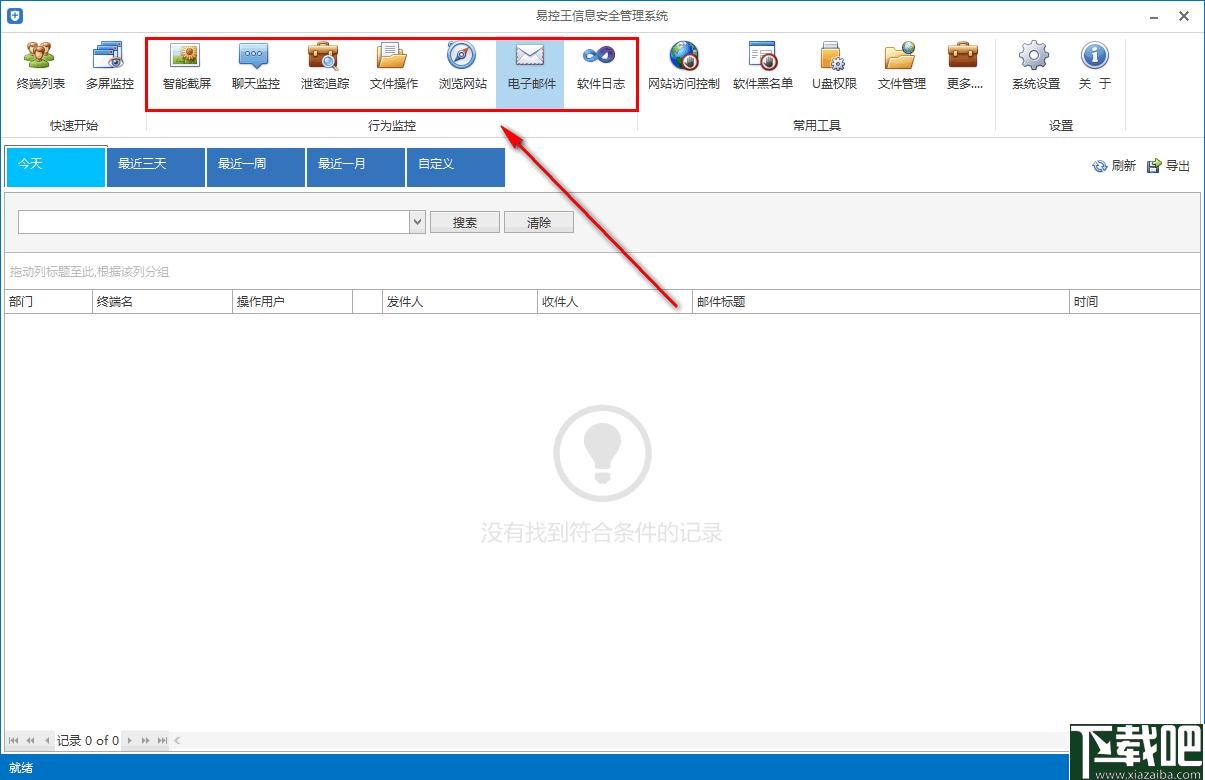Go to last record page
1205x780 pixels.
click(x=162, y=741)
